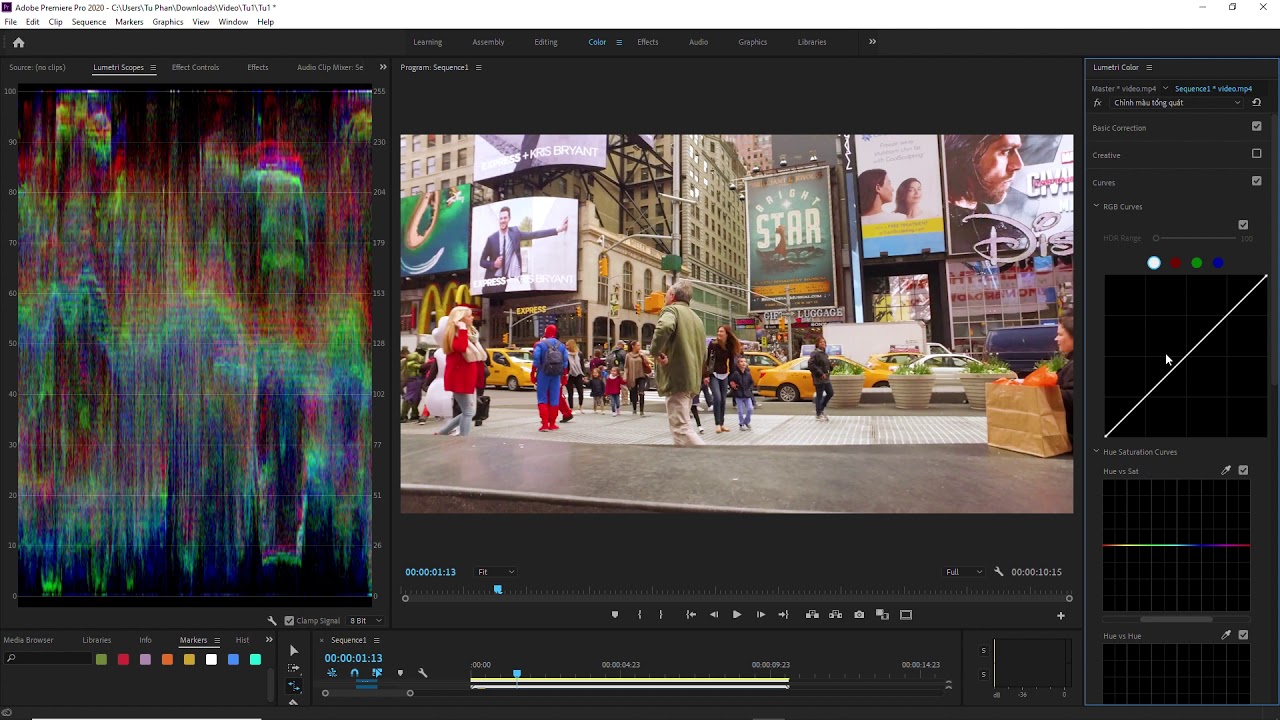The height and width of the screenshot is (720, 1280).
Task: Toggle the RGB Curves checkbox
Action: click(x=1243, y=225)
